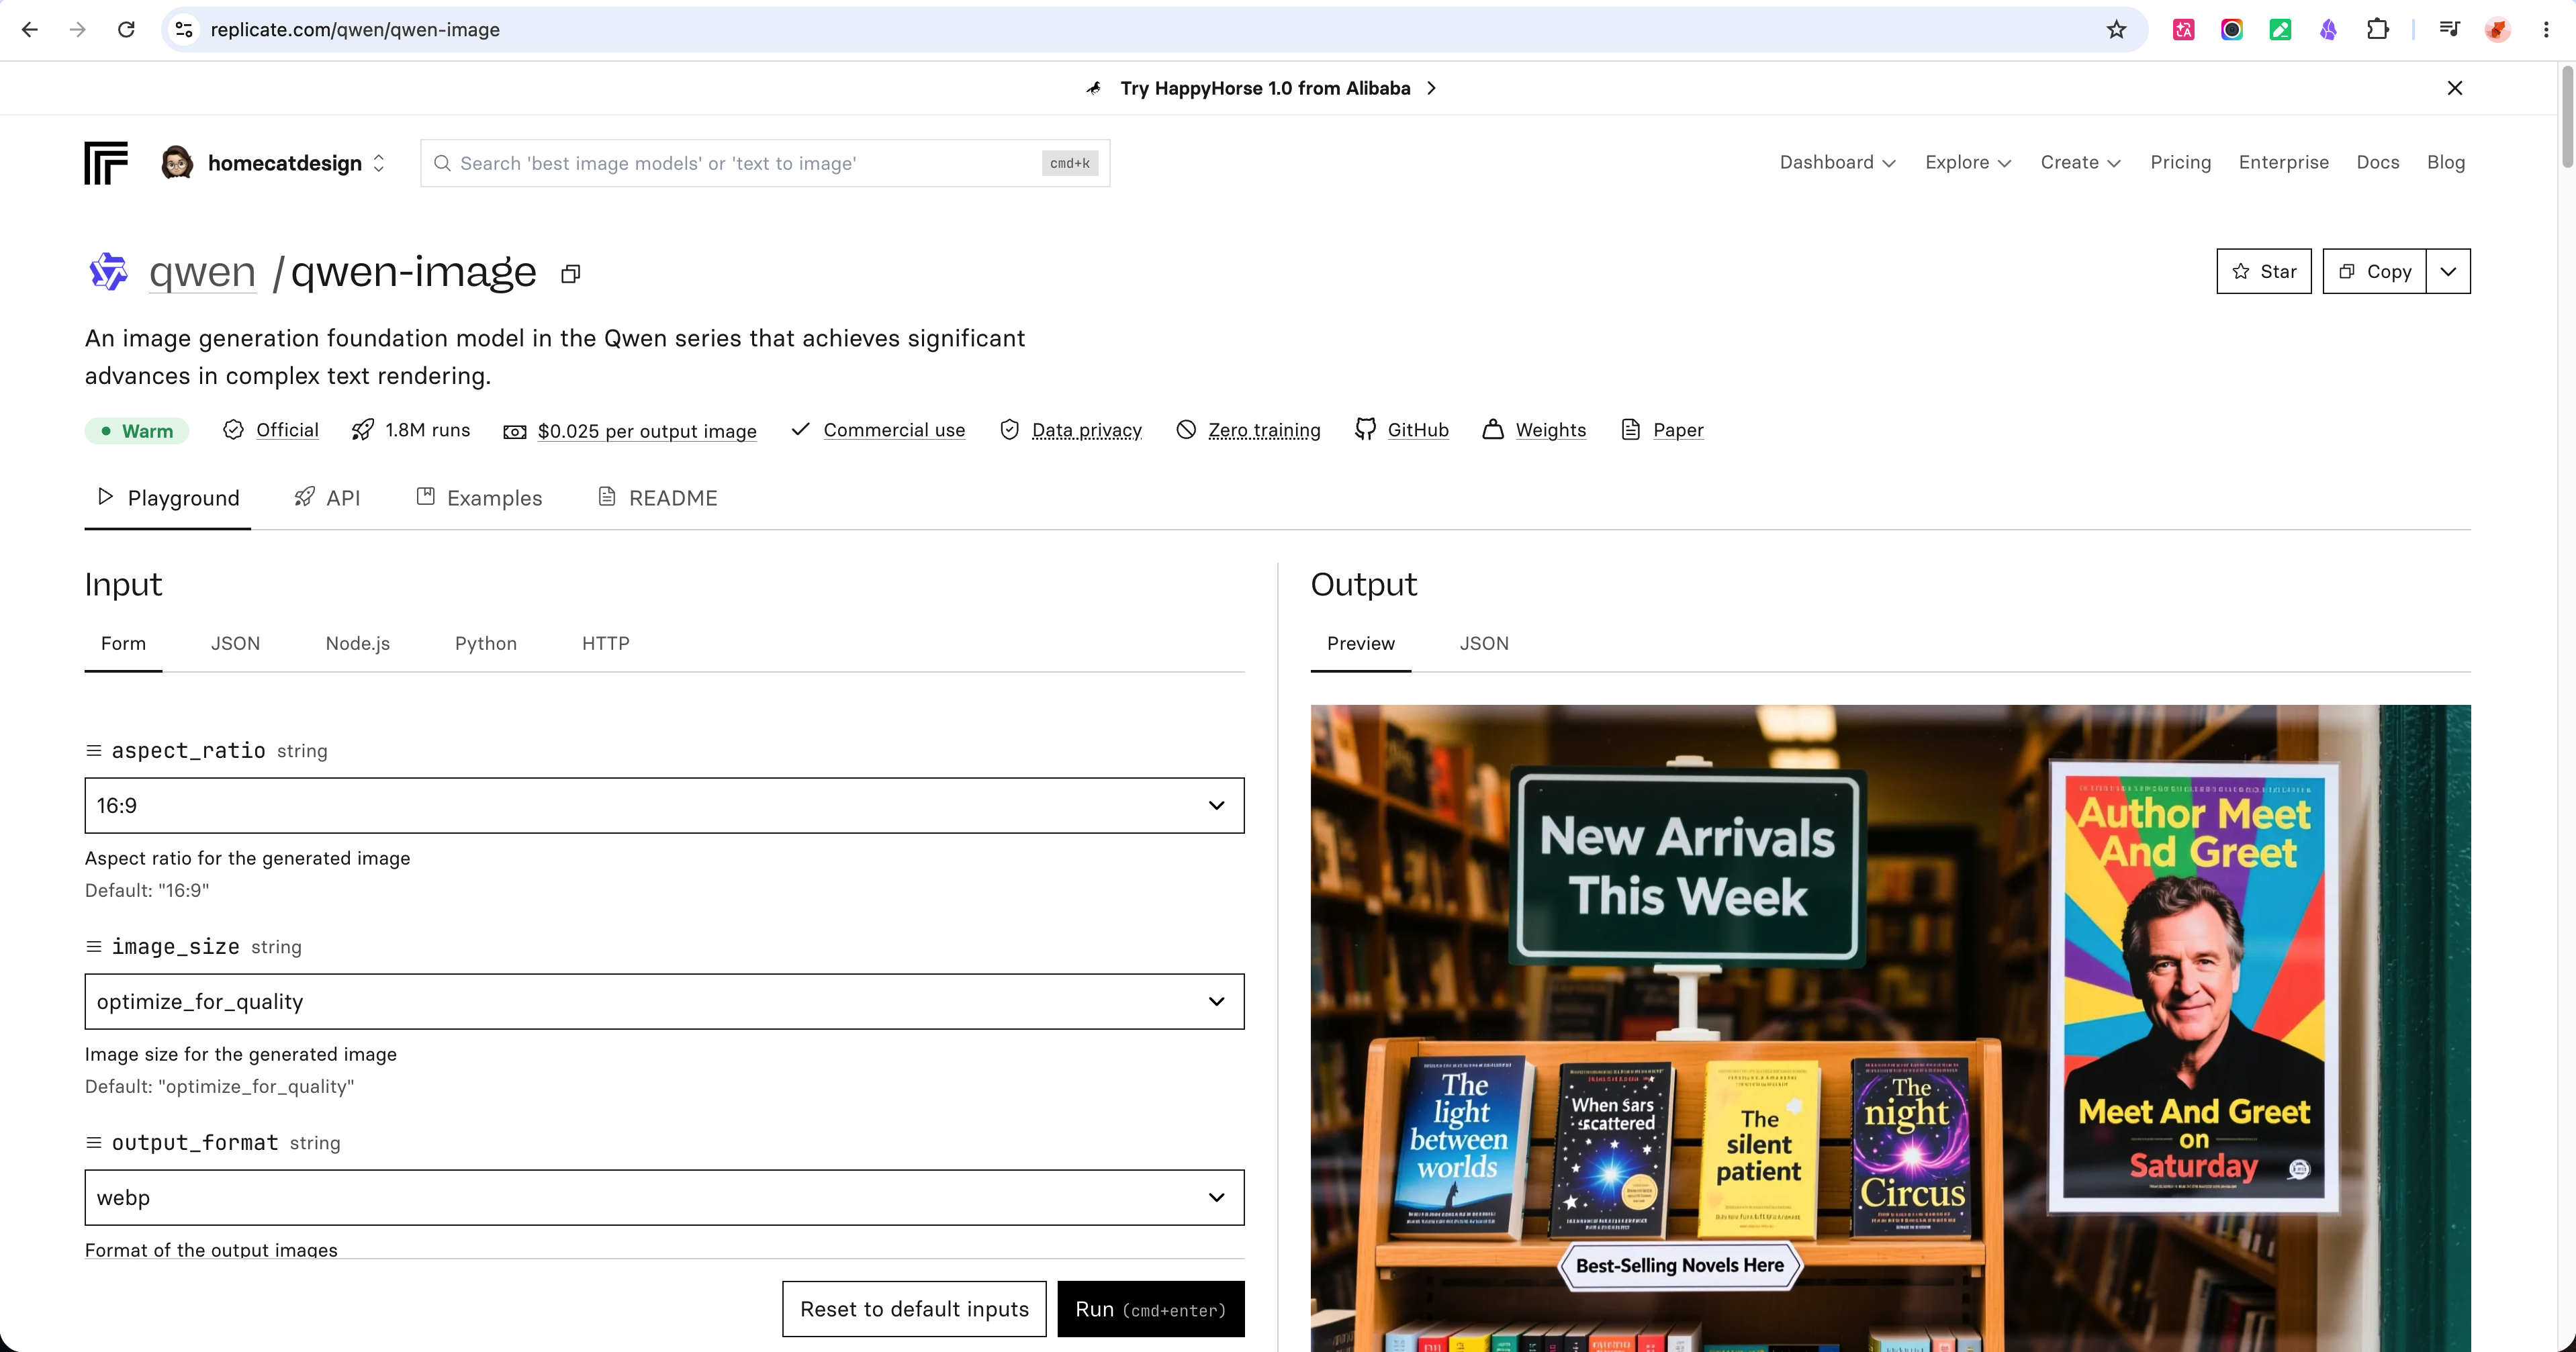Copy model name icon beside qwen-image title

click(x=570, y=273)
